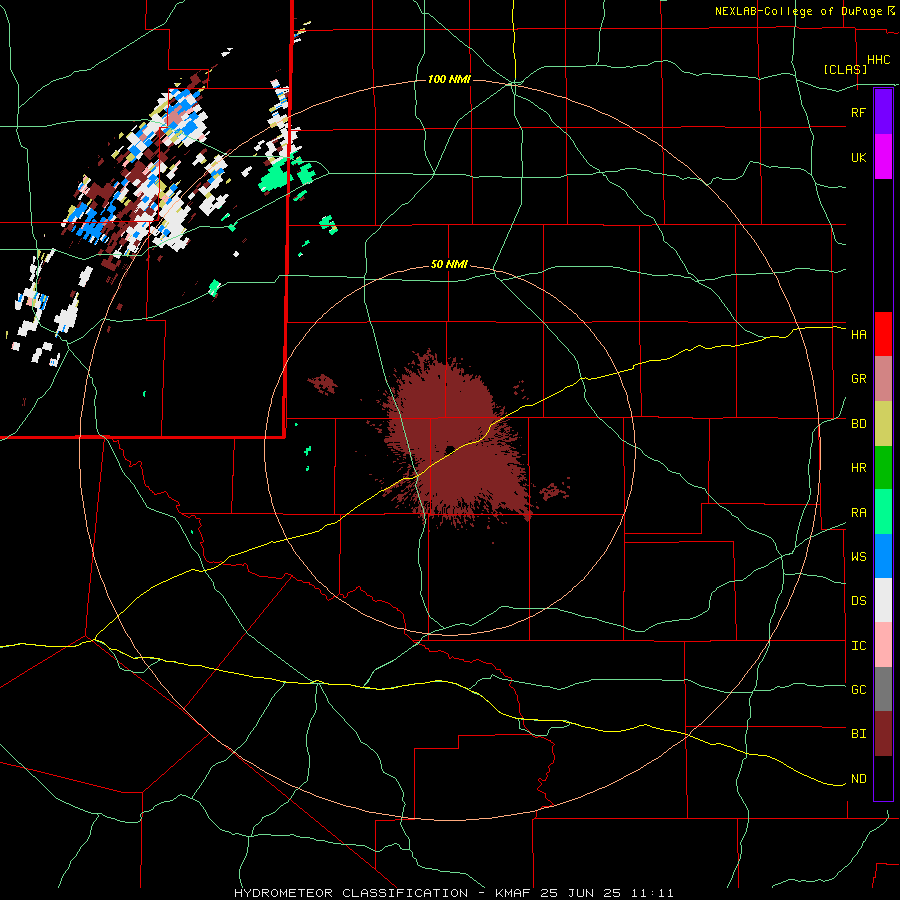Image resolution: width=900 pixels, height=900 pixels.
Task: Click the UK legend label
Action: (x=858, y=157)
